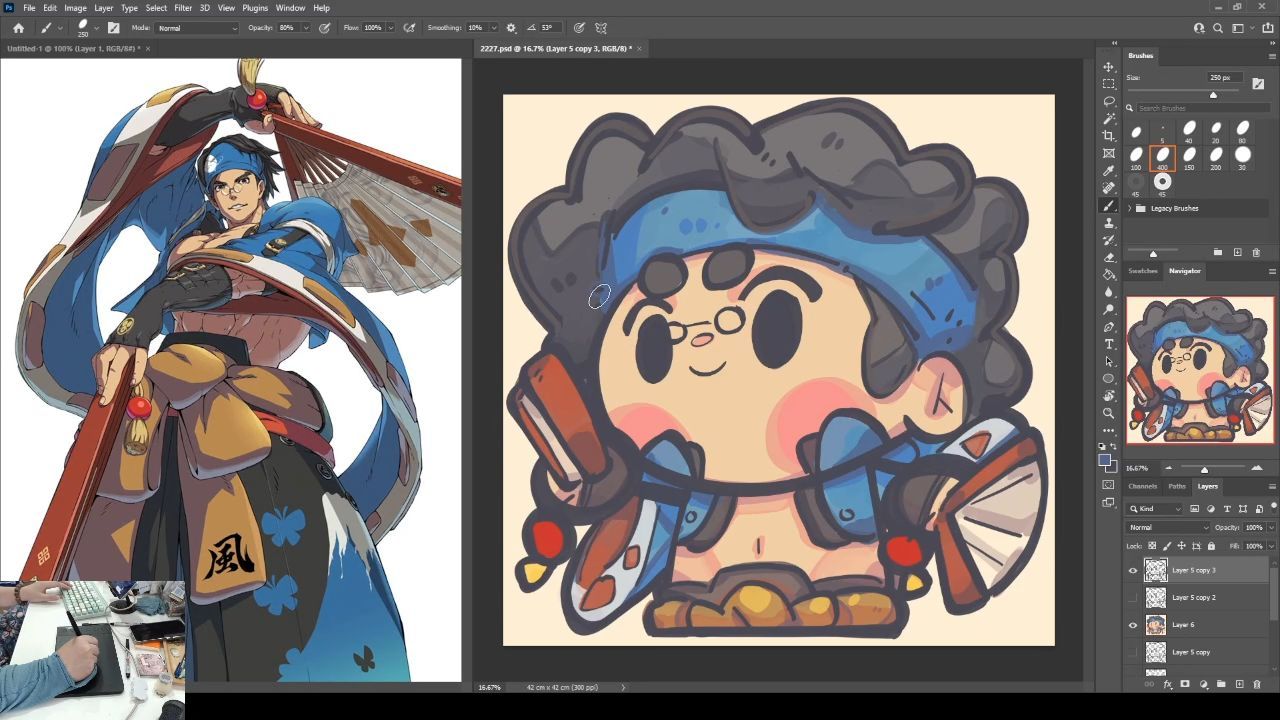Show Layer 5 copy 2
Image resolution: width=1280 pixels, height=720 pixels.
pyautogui.click(x=1132, y=597)
